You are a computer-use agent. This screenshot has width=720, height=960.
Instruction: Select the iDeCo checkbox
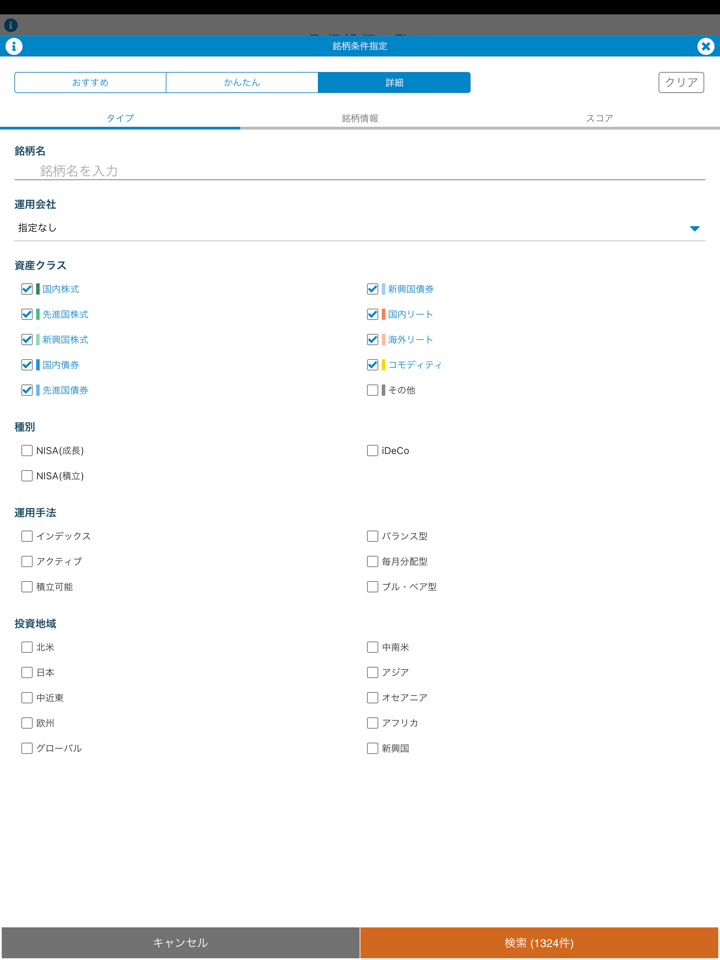[x=372, y=451]
